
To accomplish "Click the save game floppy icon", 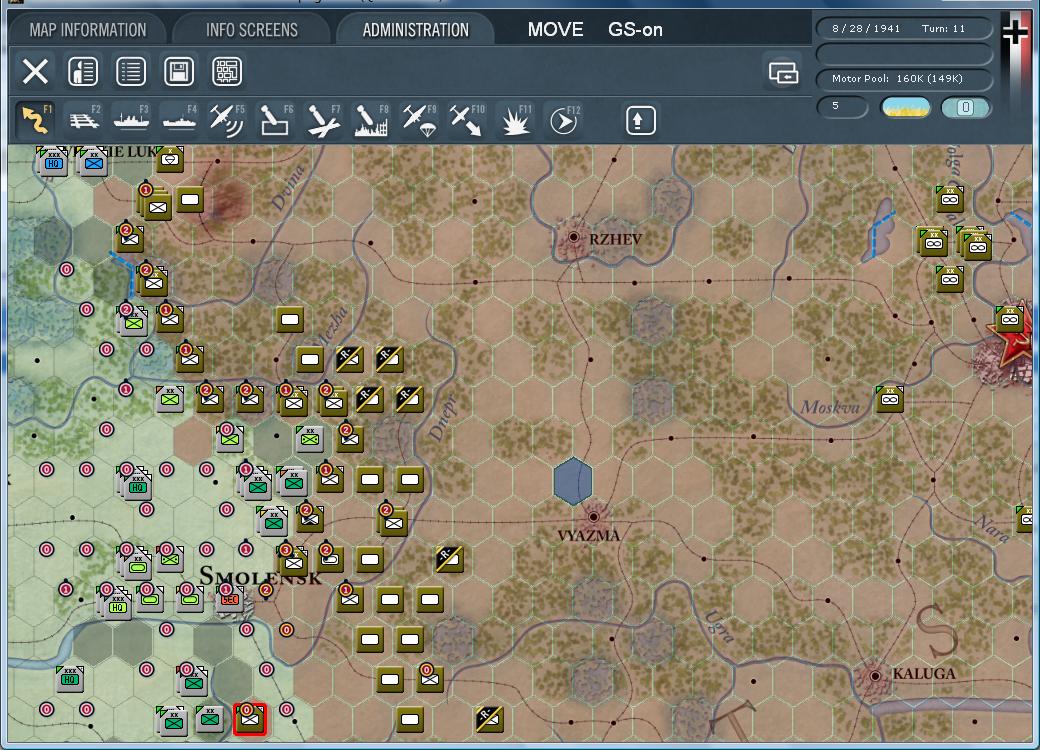I will click(x=179, y=72).
